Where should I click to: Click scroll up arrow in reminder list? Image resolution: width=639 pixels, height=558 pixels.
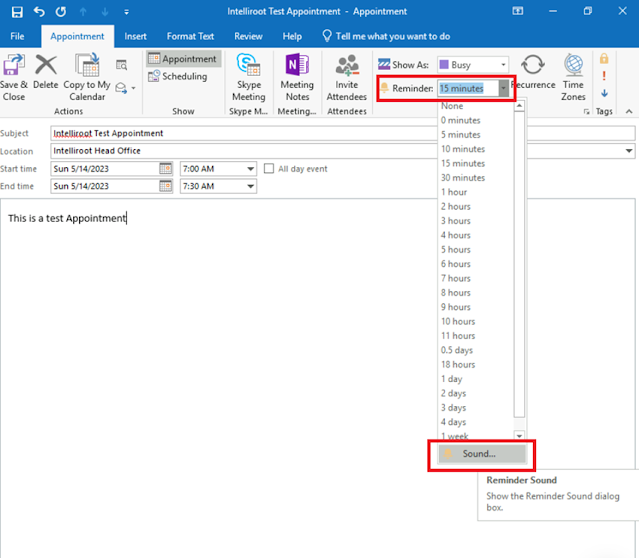519,106
